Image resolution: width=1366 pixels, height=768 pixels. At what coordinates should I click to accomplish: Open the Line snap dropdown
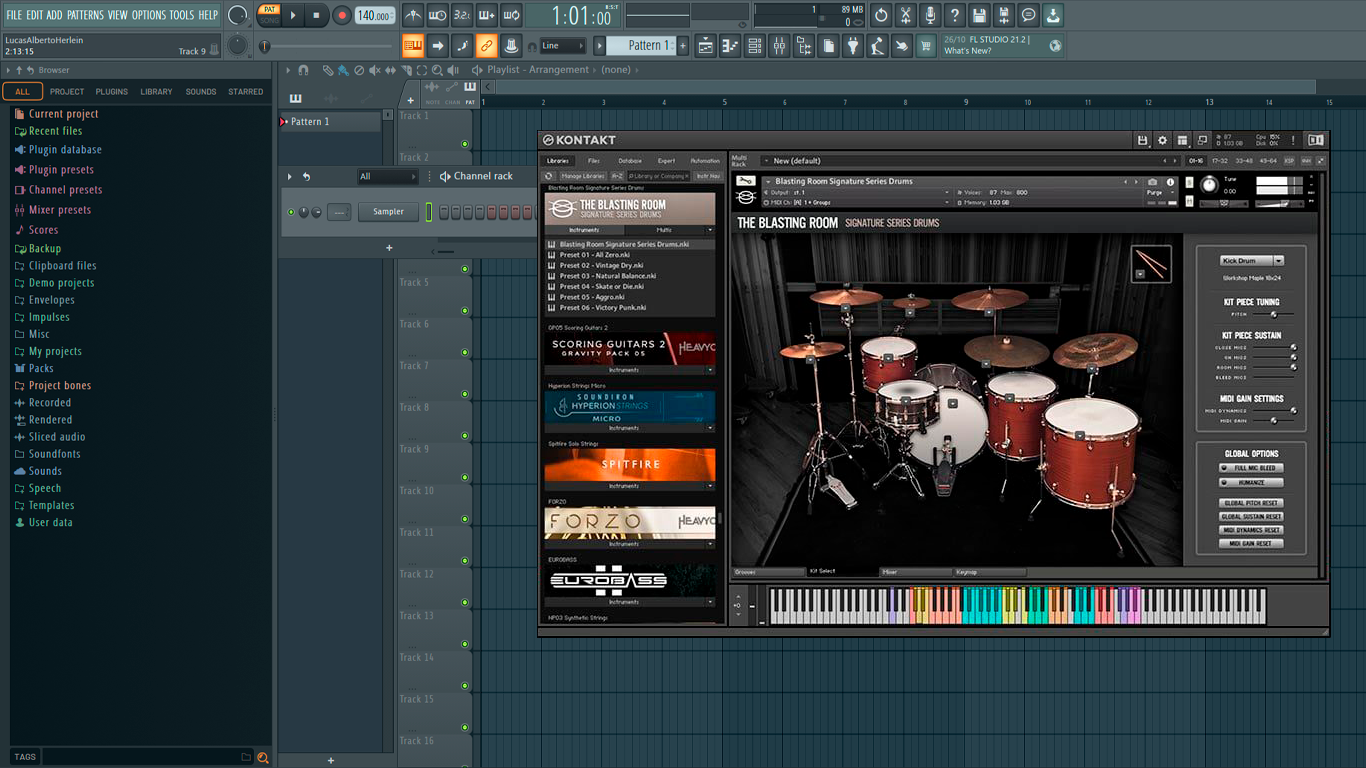562,46
